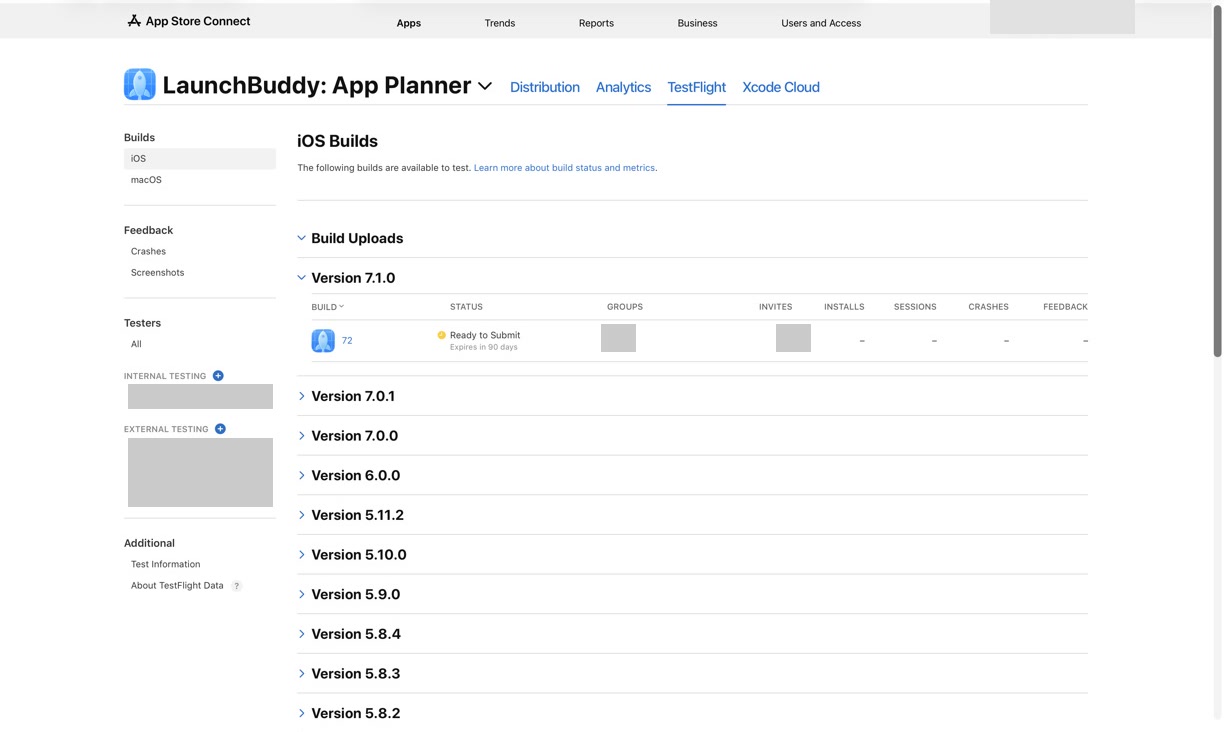Open Test Information in sidebar
1224x732 pixels.
[165, 564]
